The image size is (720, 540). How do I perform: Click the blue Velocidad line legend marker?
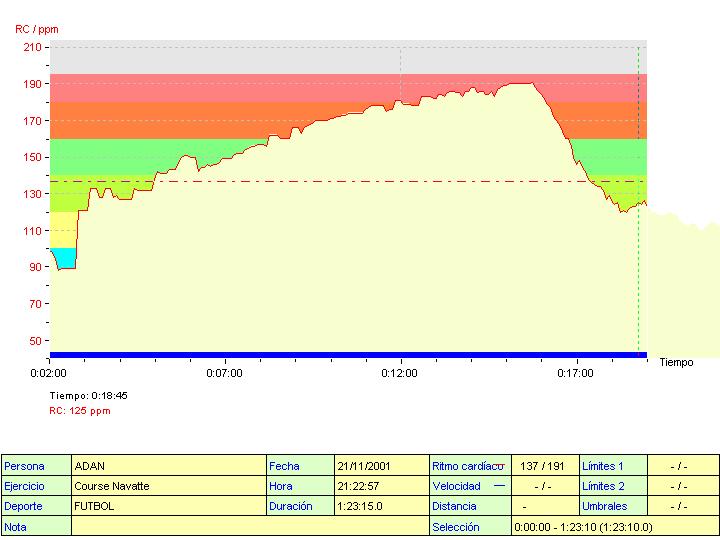[x=500, y=485]
